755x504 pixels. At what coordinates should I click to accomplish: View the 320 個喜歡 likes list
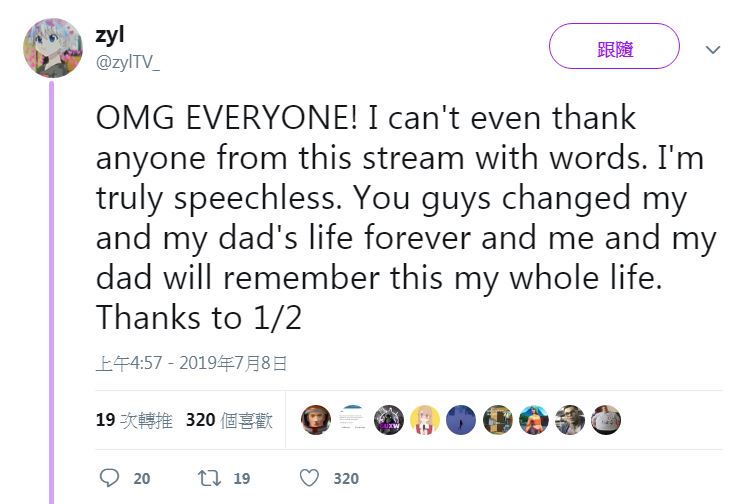229,420
